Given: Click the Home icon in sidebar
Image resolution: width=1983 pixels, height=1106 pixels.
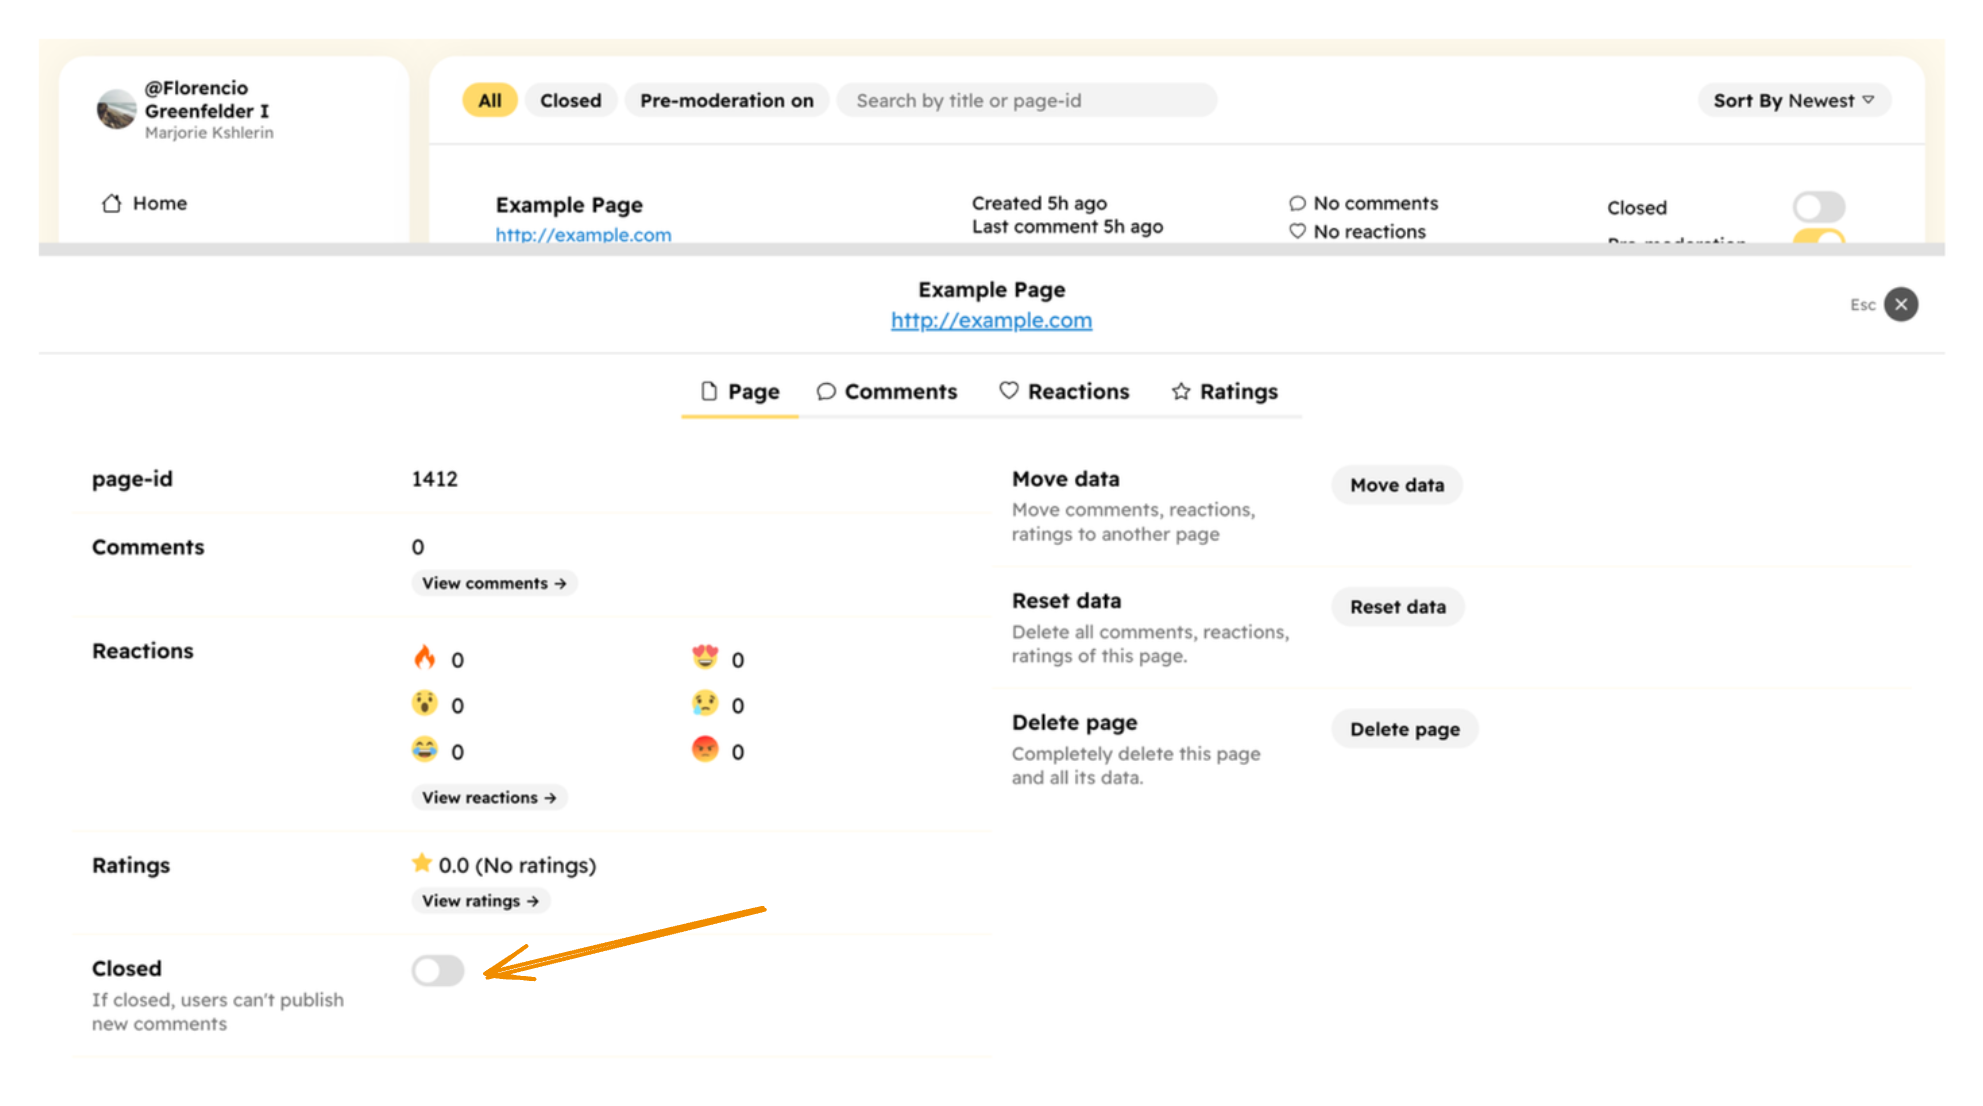Looking at the screenshot, I should [x=111, y=203].
